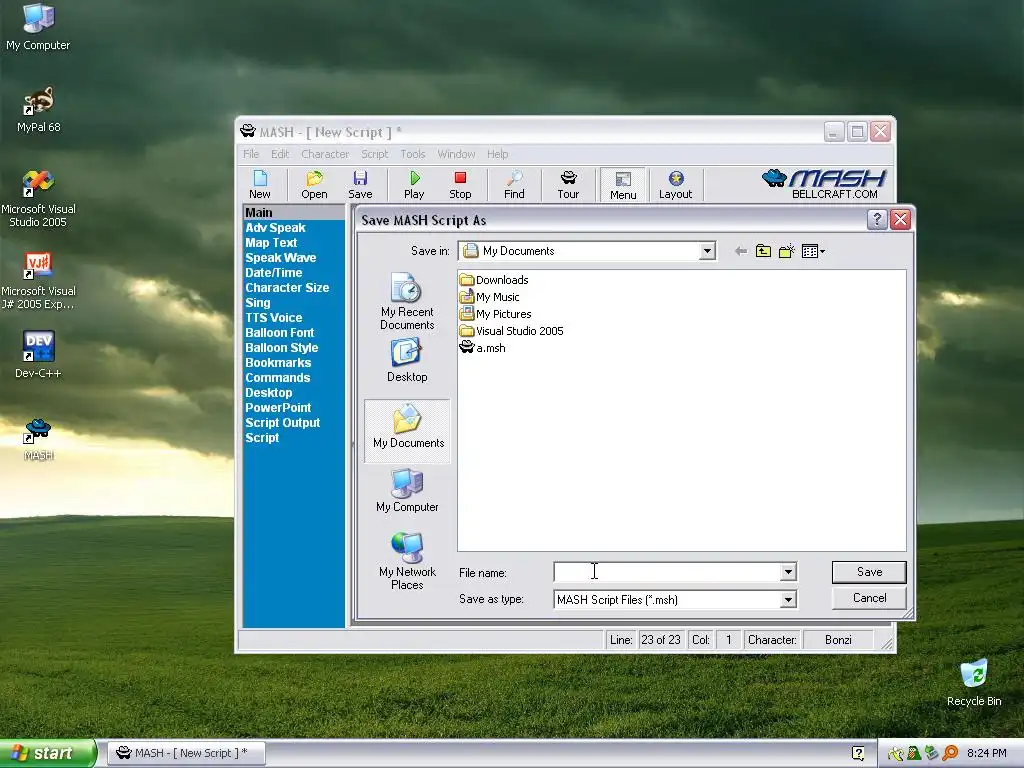Click the Windows start button
The width and height of the screenshot is (1024, 768).
[x=47, y=753]
